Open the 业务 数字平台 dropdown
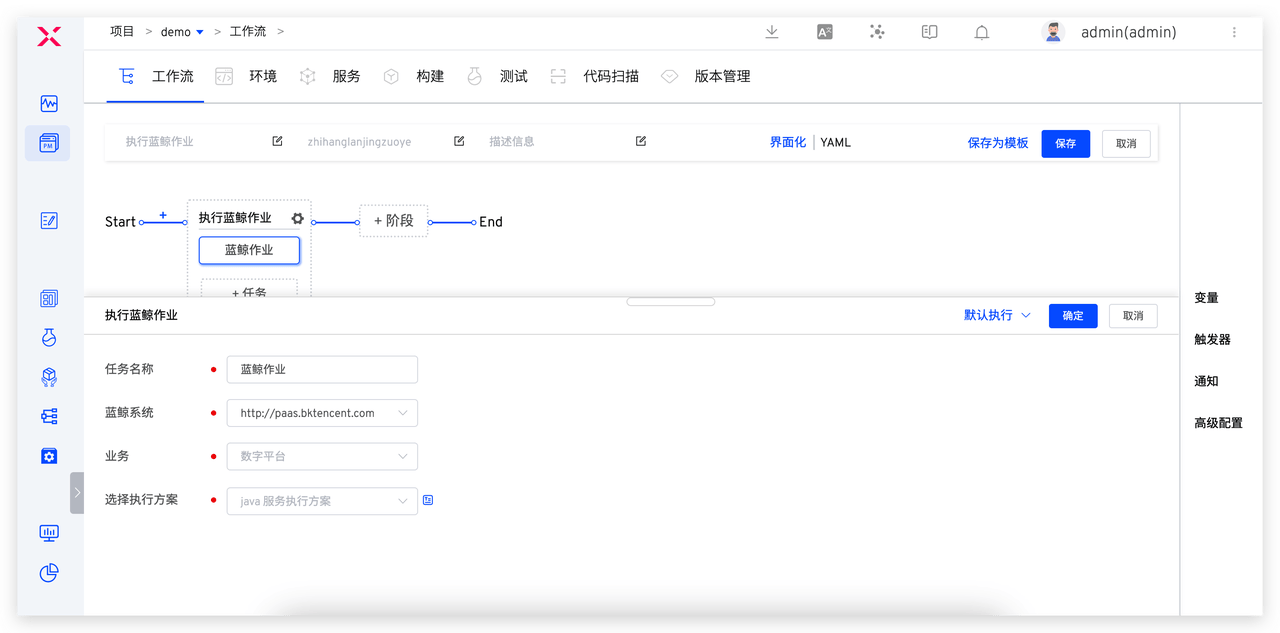Screen dimensions: 1280x633 tap(322, 456)
